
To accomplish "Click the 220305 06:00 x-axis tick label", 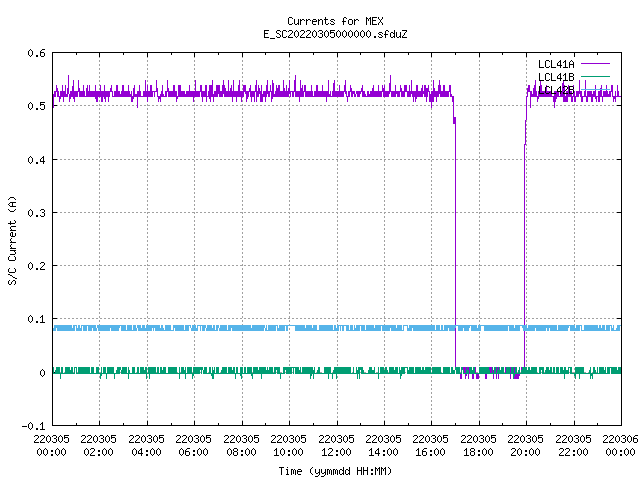I will click(193, 445).
